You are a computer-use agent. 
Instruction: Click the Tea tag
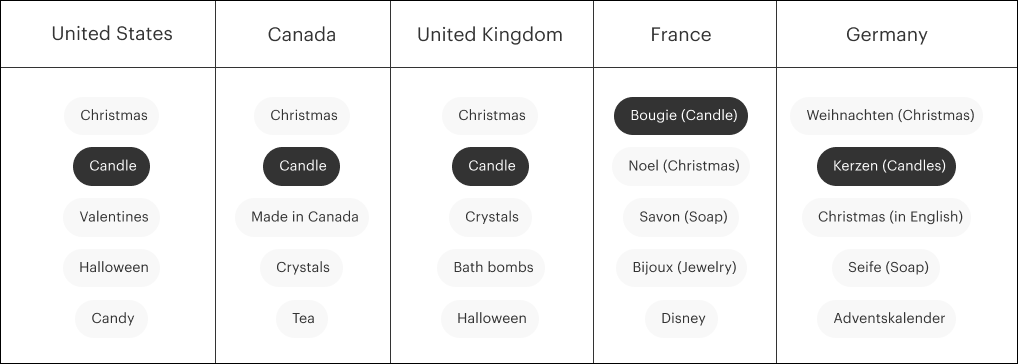pyautogui.click(x=302, y=319)
